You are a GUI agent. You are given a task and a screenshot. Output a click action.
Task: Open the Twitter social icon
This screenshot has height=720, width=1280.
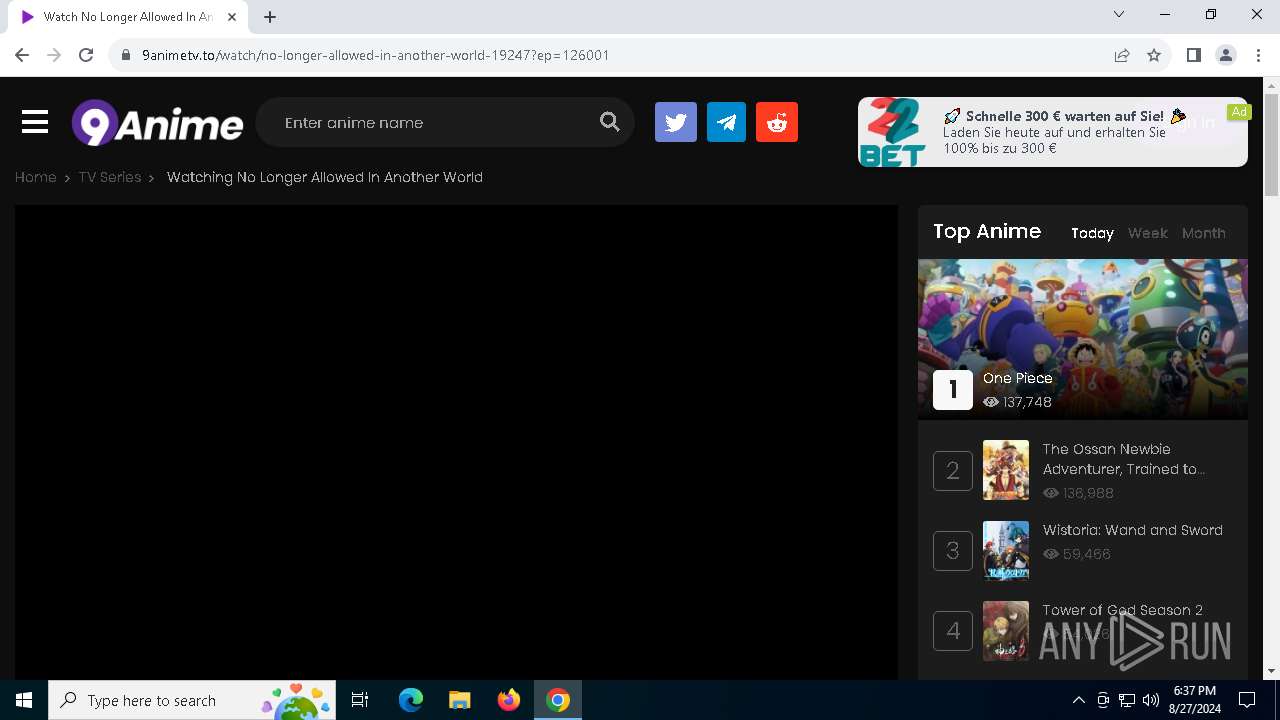pos(676,122)
